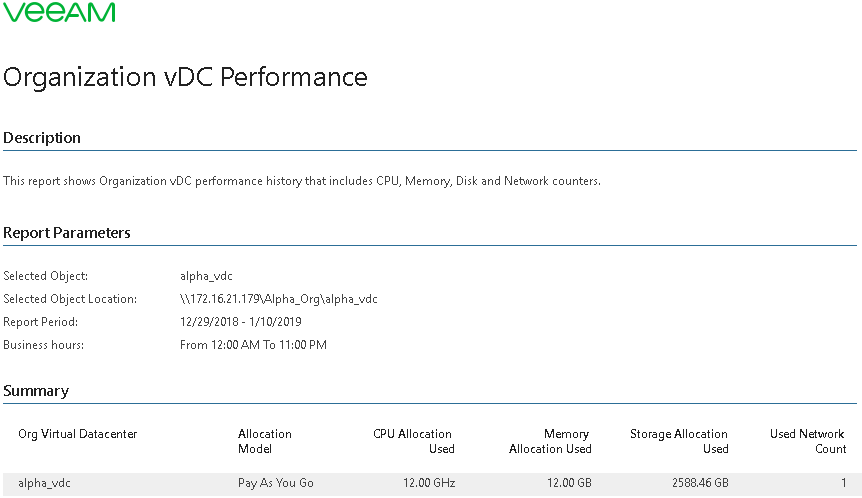Screen dimensions: 862x498
Task: Click the 2588.46 GB storage value
Action: click(x=700, y=484)
